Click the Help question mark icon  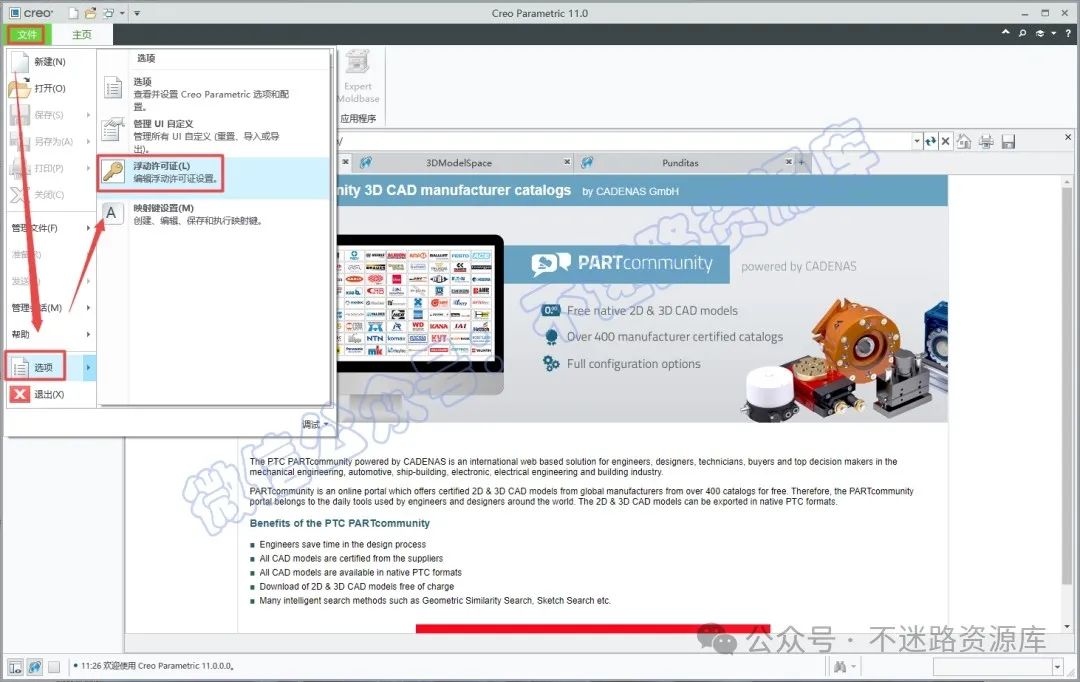(x=1068, y=33)
